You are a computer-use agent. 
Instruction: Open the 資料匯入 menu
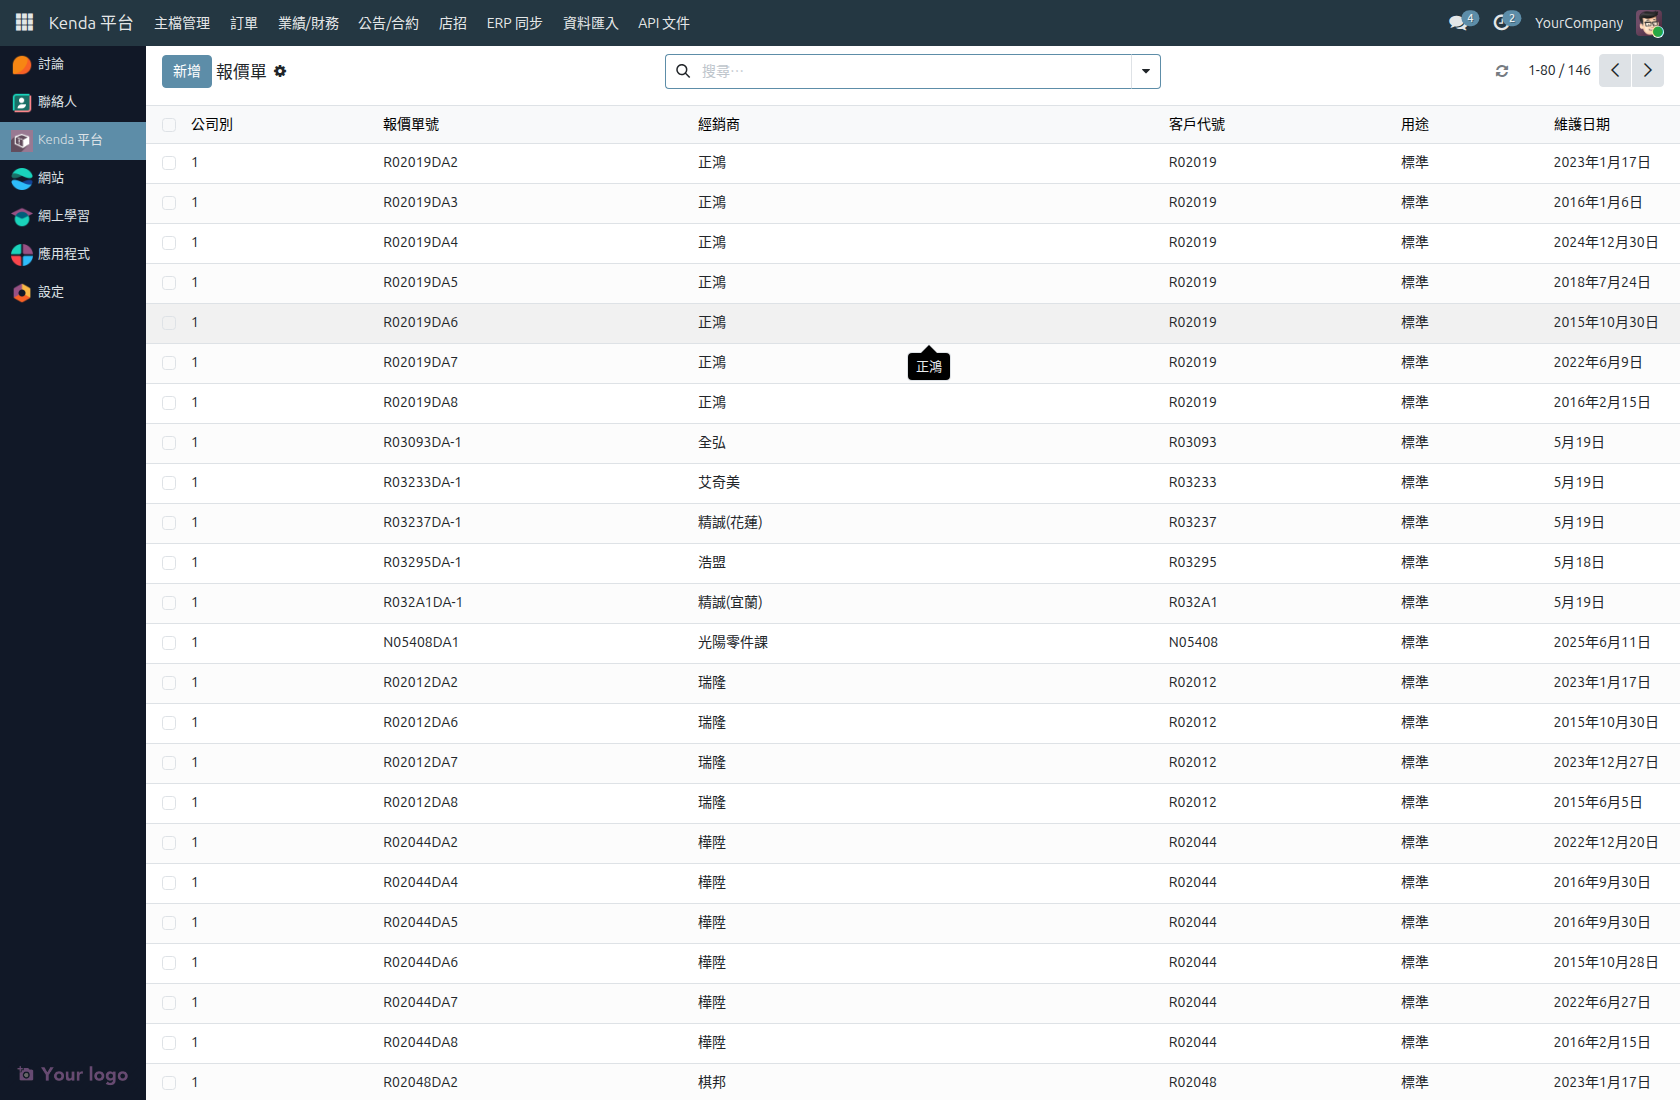coord(591,23)
